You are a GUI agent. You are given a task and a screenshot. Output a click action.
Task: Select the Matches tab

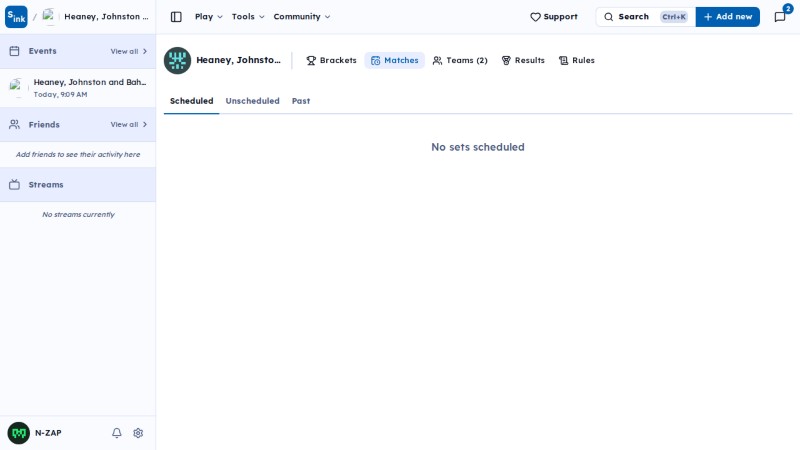click(x=394, y=60)
